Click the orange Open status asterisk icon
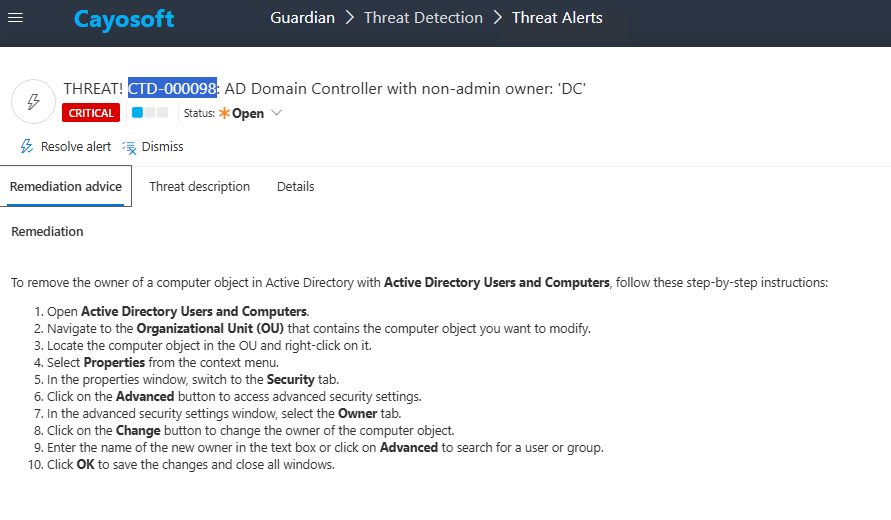 pos(224,113)
